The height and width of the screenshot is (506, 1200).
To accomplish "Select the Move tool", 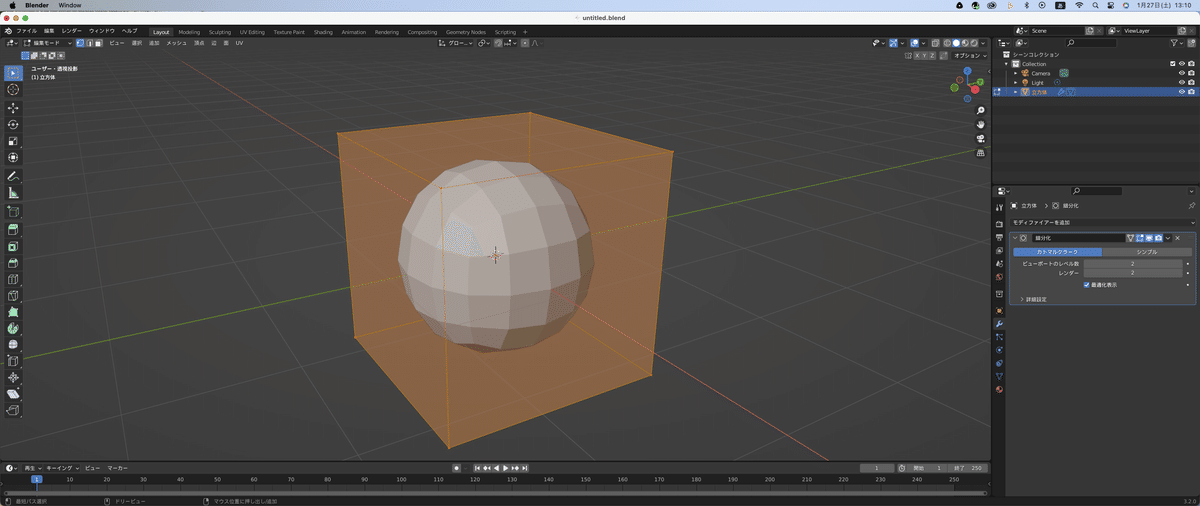I will [x=13, y=108].
